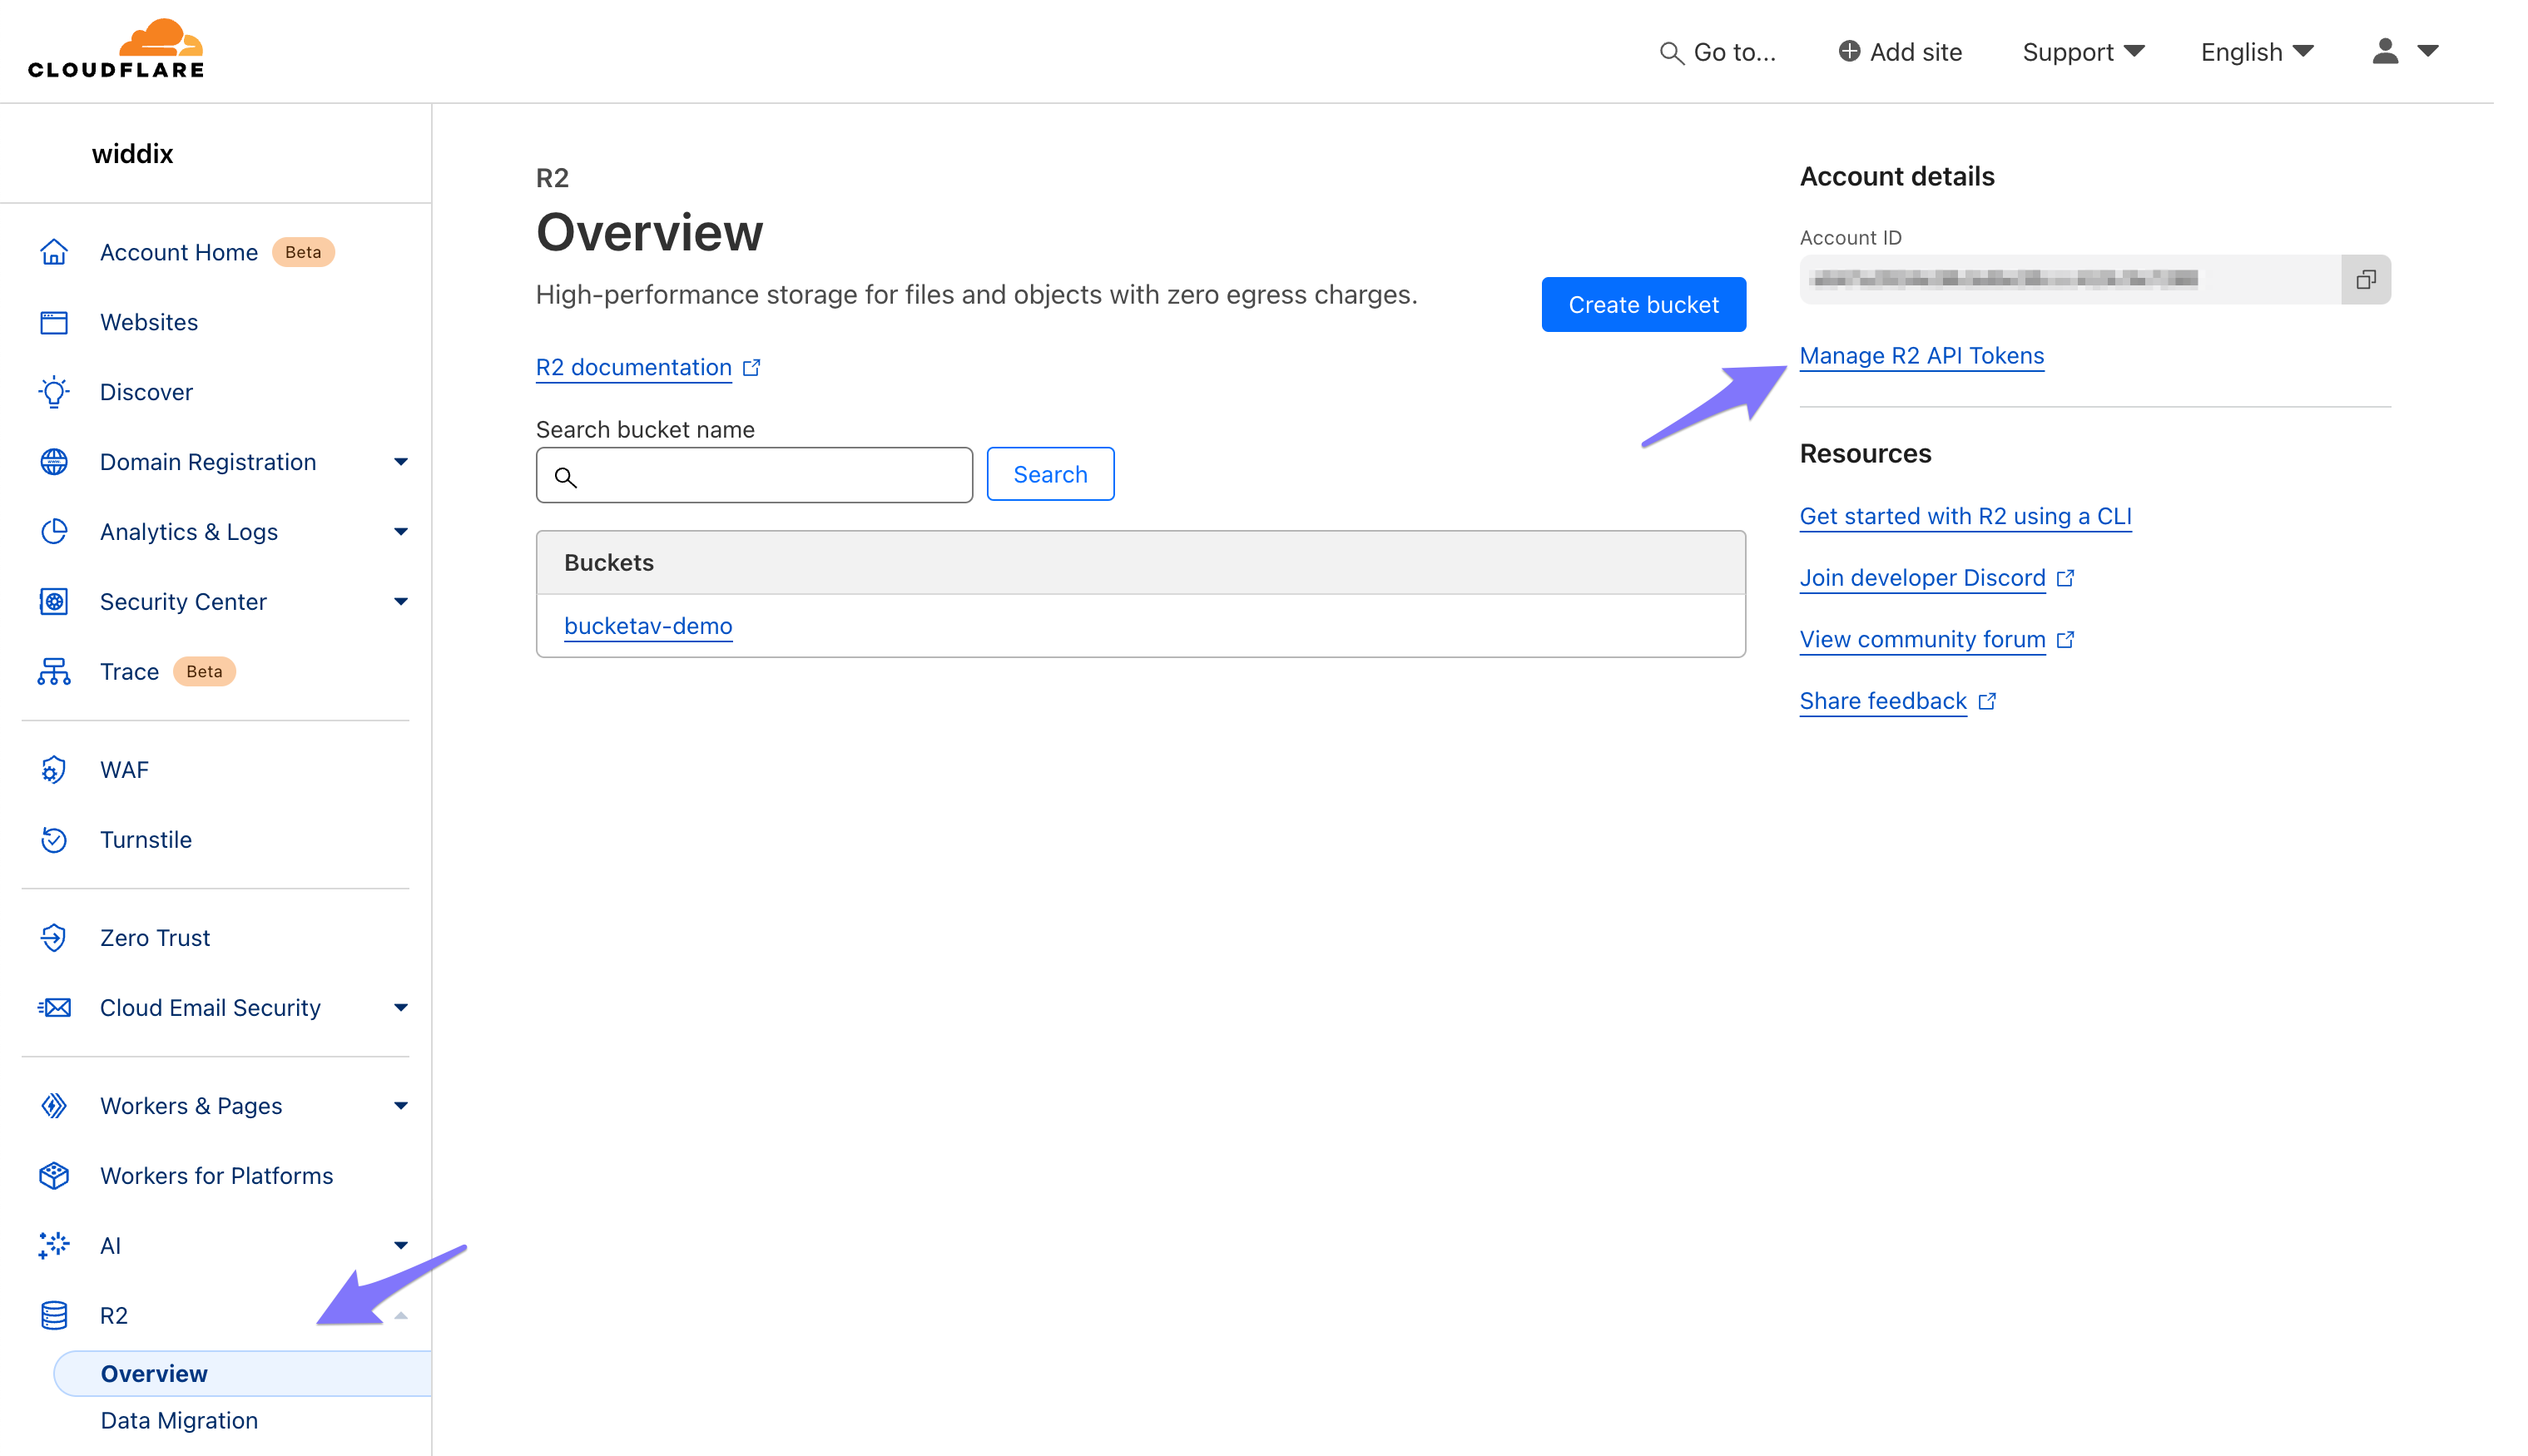Collapse the R2 submenu arrow
This screenshot has height=1456, width=2528.
click(401, 1316)
